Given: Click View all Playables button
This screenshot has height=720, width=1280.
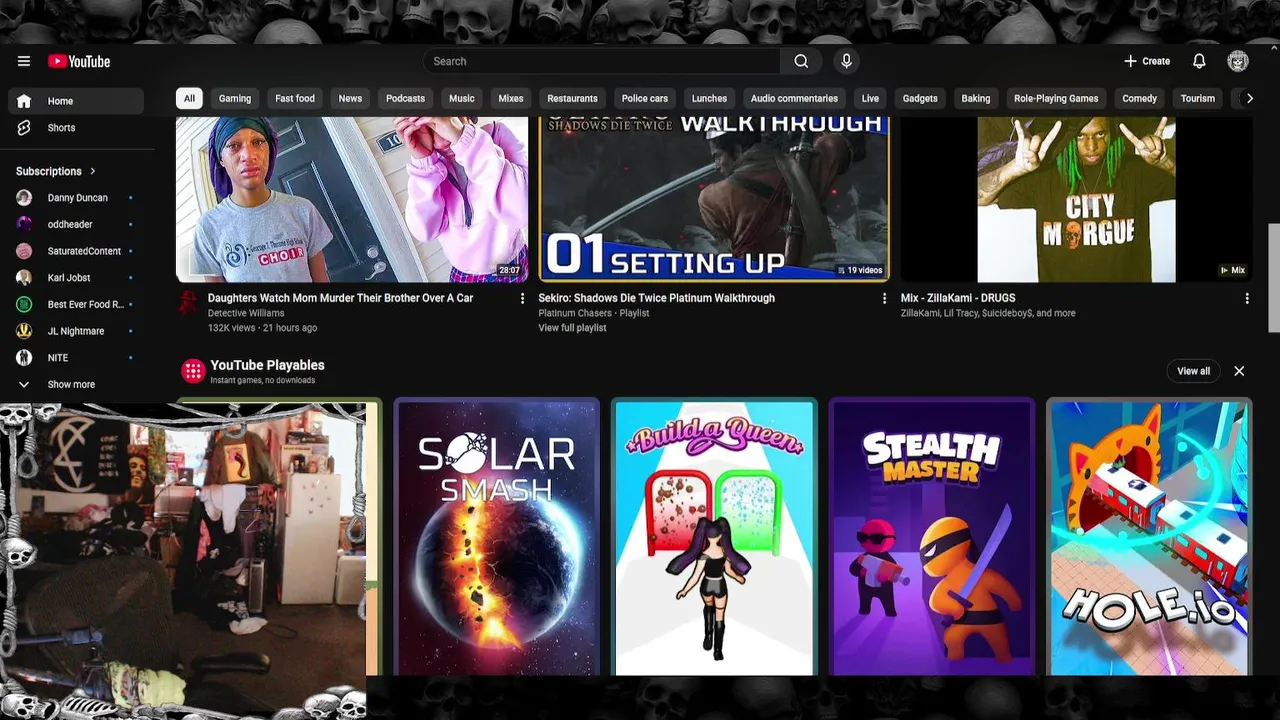Looking at the screenshot, I should click(x=1193, y=371).
